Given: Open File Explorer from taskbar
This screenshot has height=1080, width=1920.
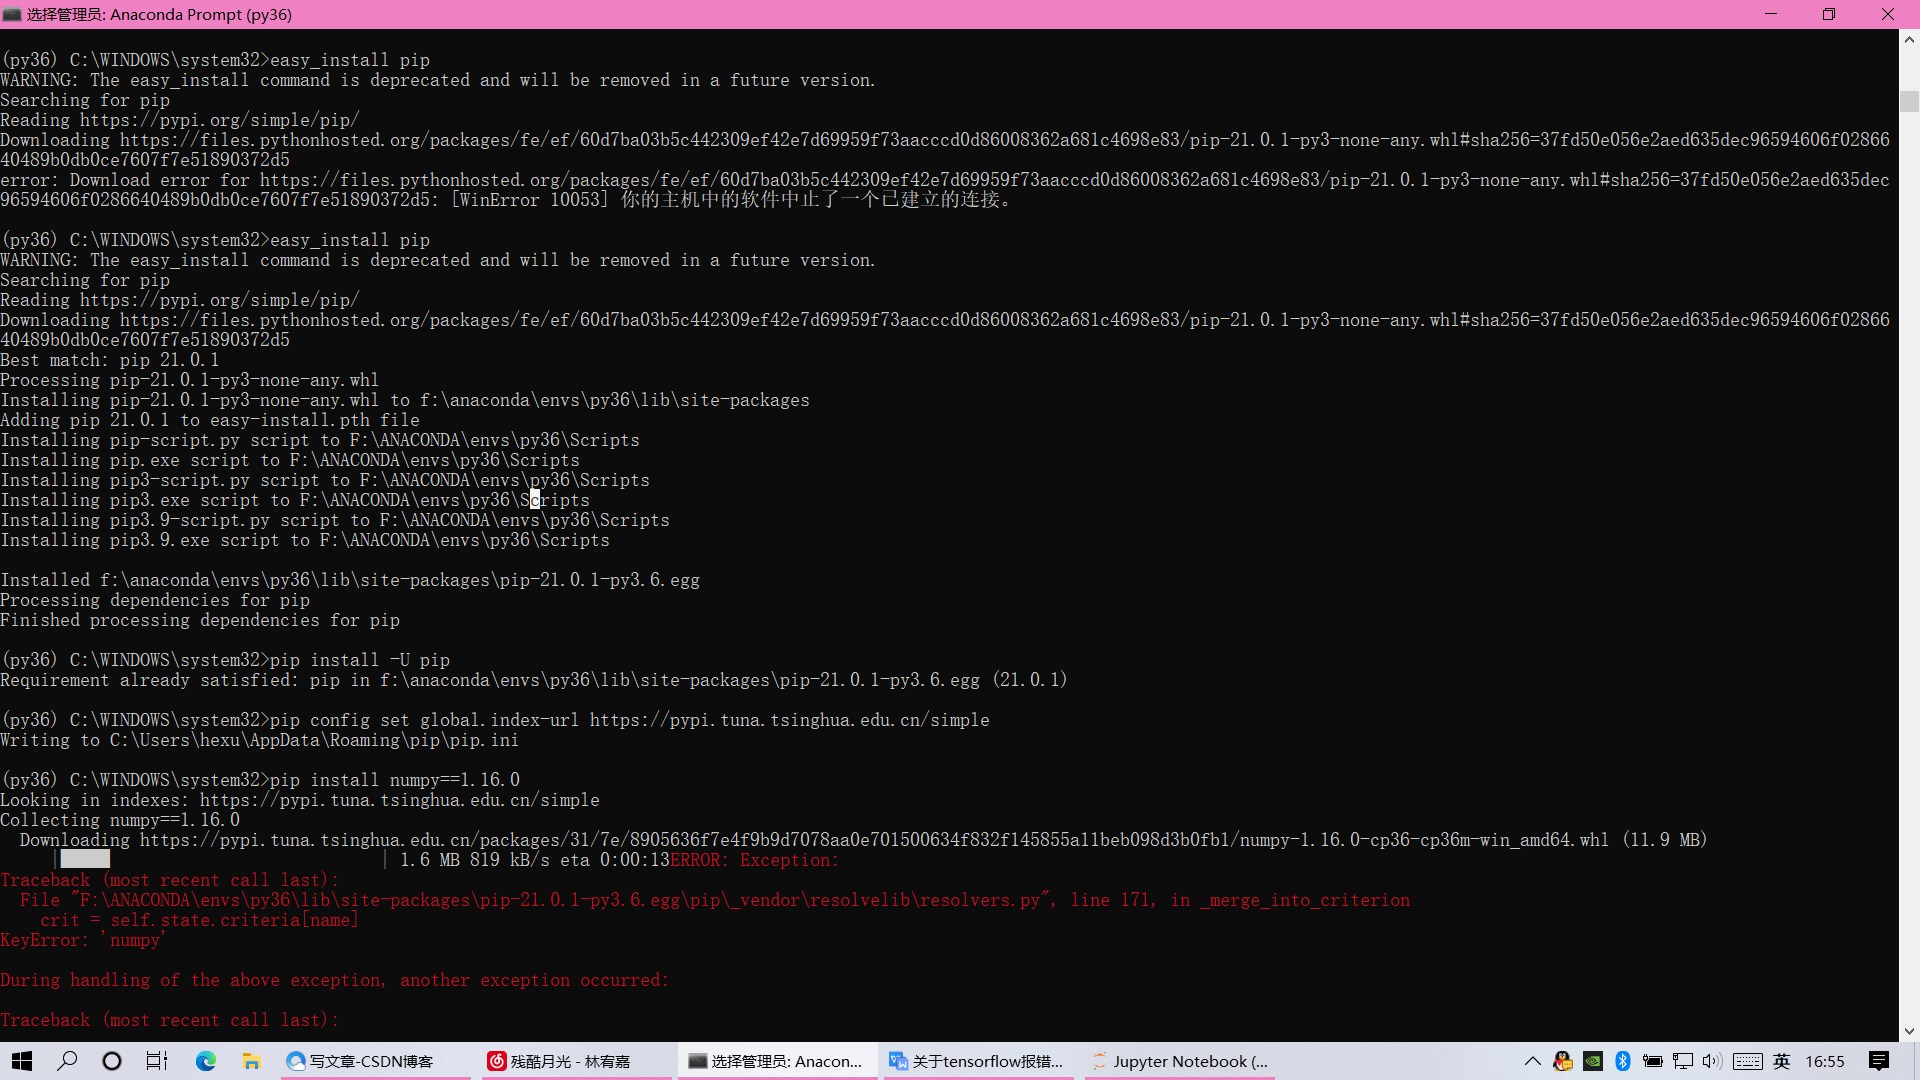Looking at the screenshot, I should tap(251, 1061).
